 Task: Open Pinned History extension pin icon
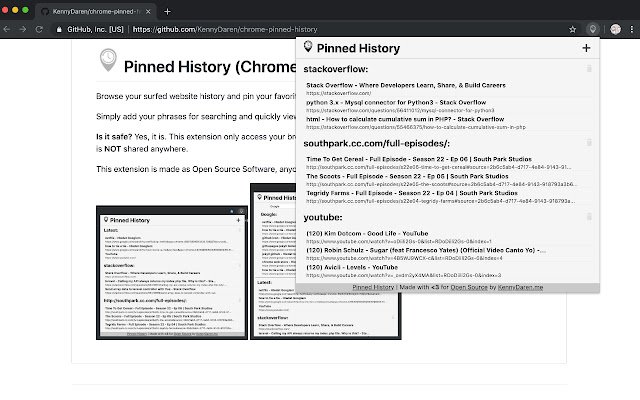pyautogui.click(x=592, y=29)
